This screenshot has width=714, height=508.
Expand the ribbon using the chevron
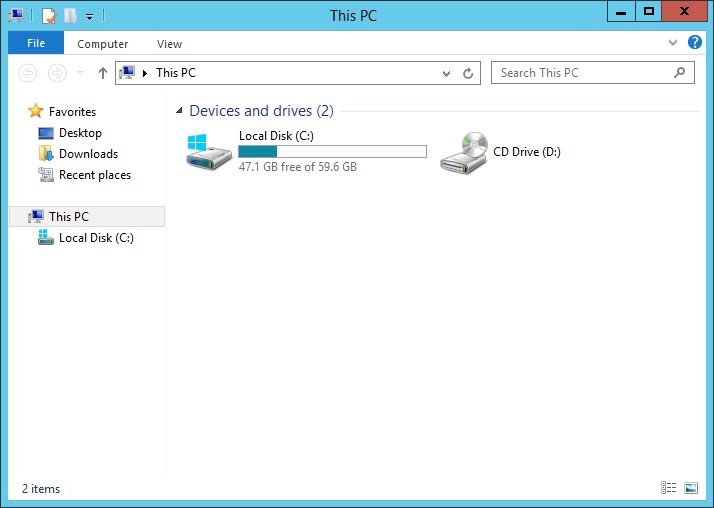[673, 43]
